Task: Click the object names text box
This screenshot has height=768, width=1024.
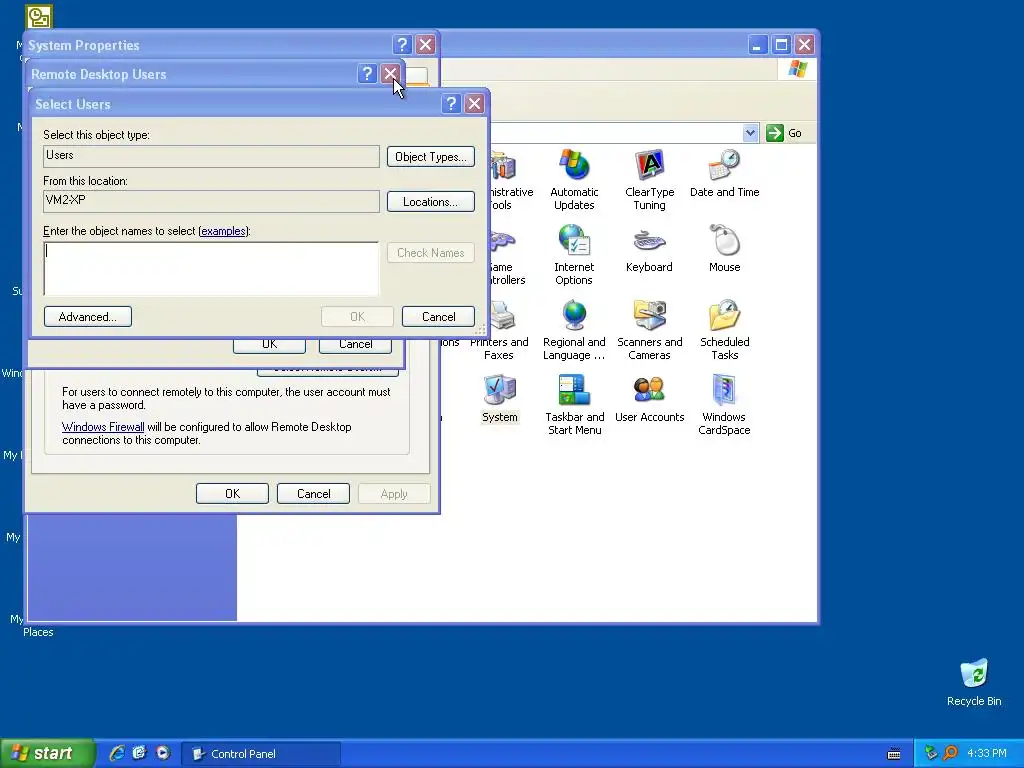Action: pos(211,268)
